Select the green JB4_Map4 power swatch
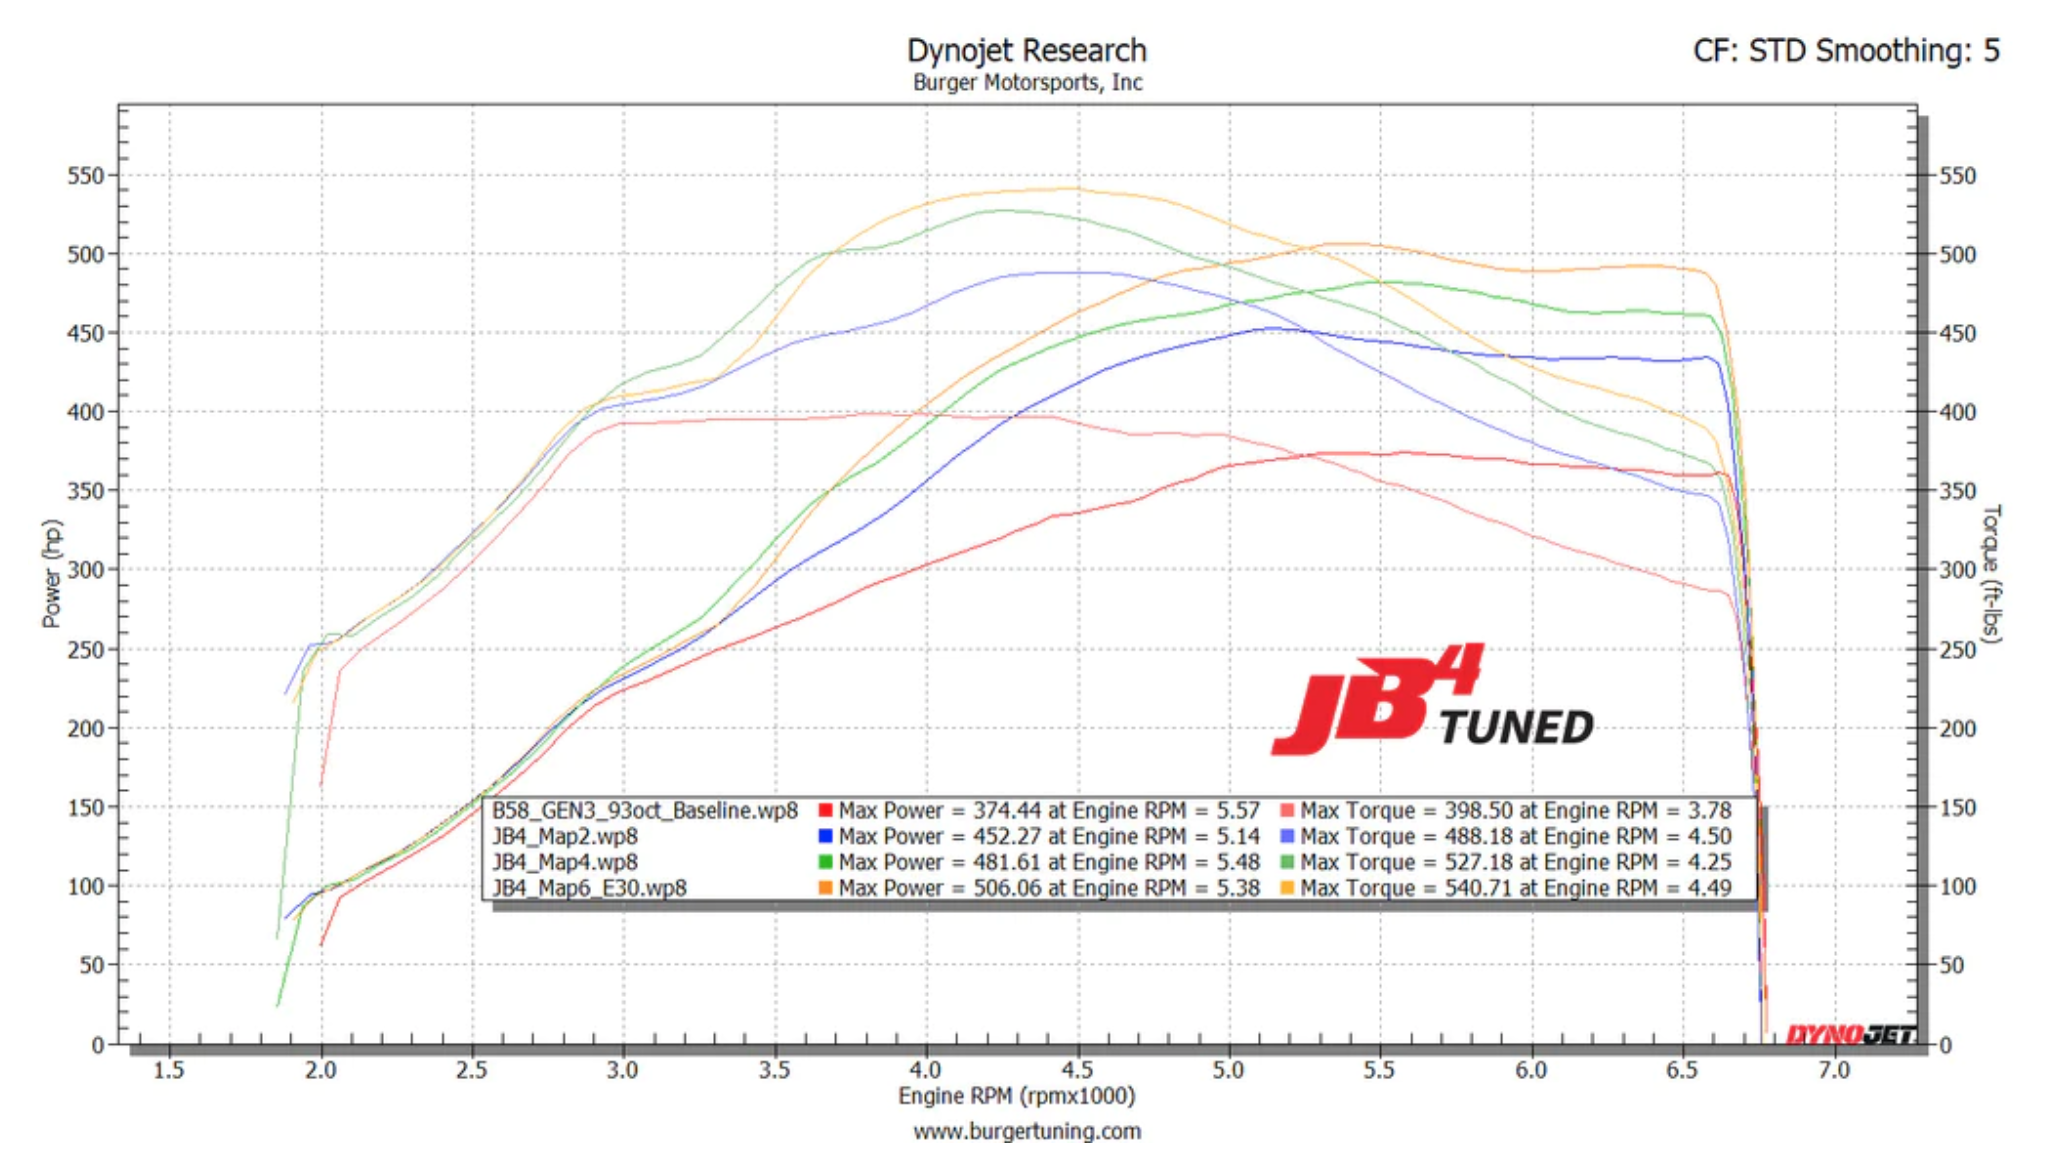This screenshot has width=2062, height=1158. 826,862
